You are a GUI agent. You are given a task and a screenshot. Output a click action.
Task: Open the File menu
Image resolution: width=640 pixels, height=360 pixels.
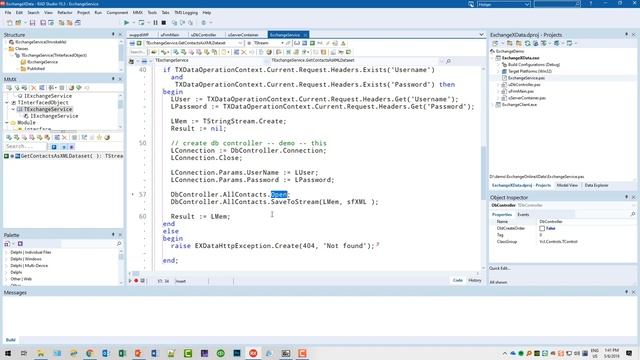[8, 13]
